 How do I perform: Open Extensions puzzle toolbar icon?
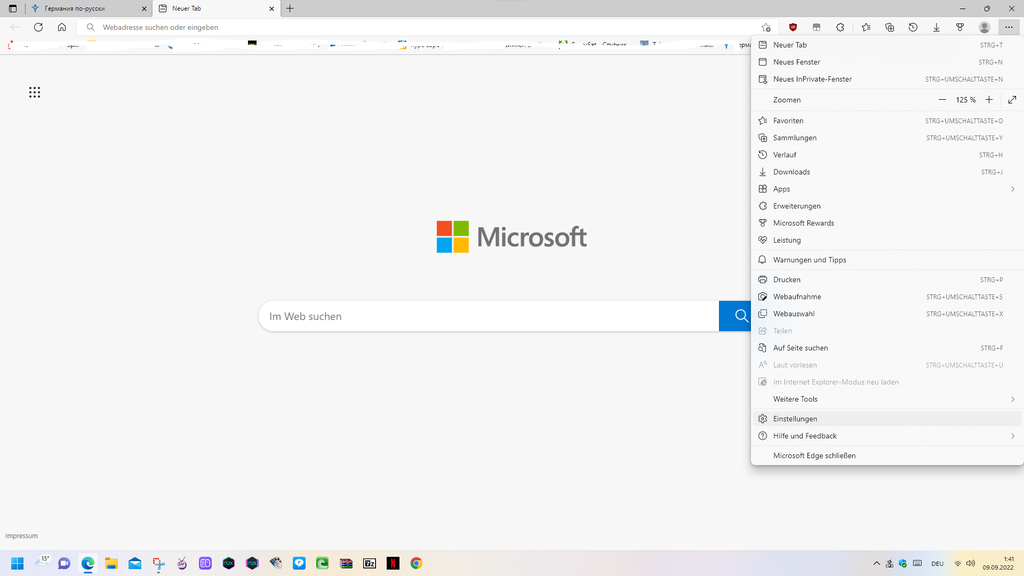tap(840, 27)
